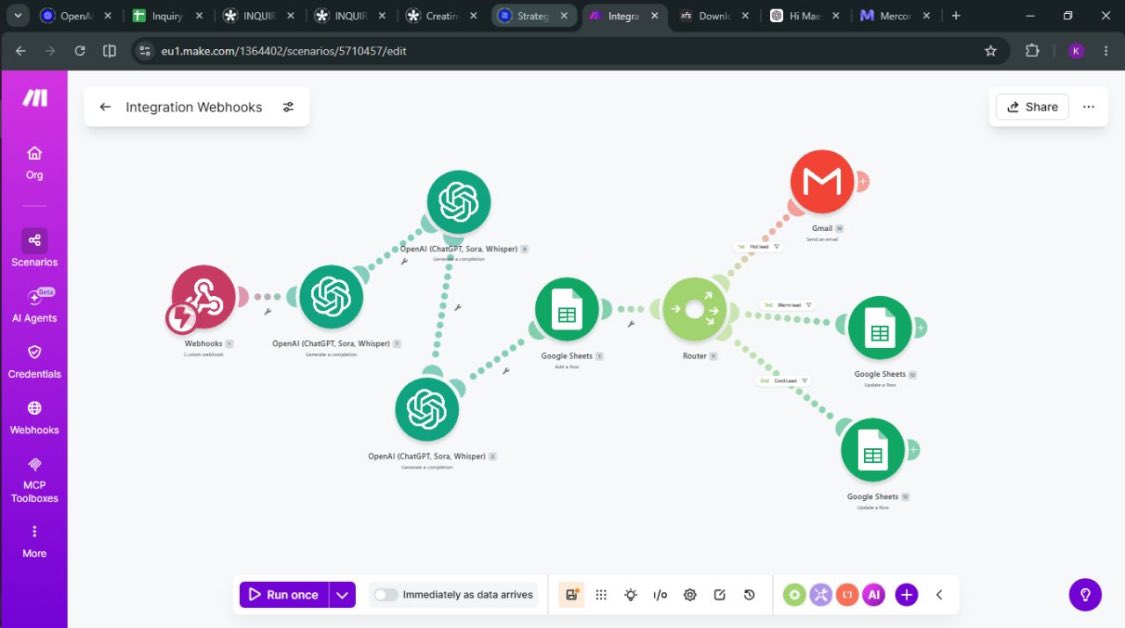Click the instant trigger lightning badge on Webhooks

click(182, 317)
